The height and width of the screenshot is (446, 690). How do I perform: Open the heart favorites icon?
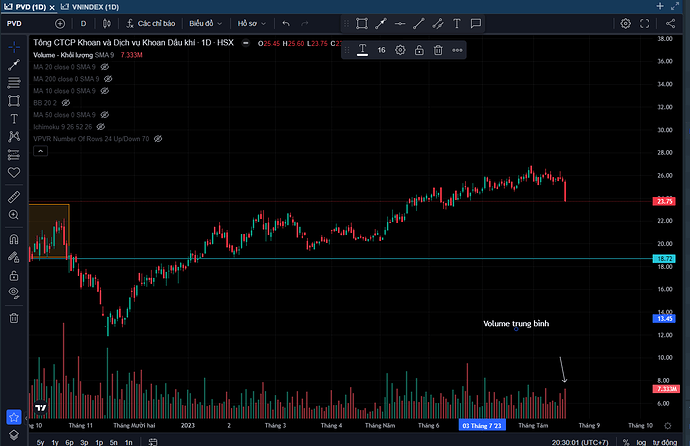coord(14,172)
